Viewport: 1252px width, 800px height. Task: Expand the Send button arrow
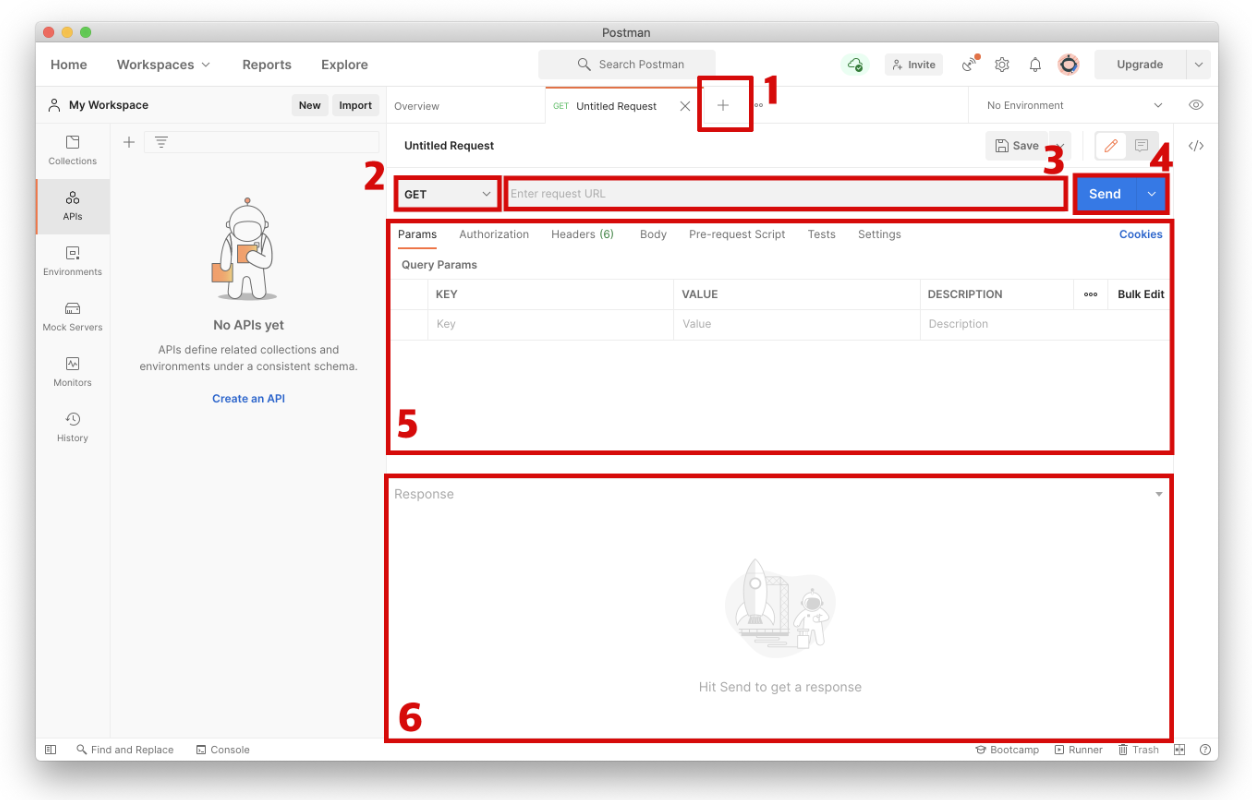1151,194
